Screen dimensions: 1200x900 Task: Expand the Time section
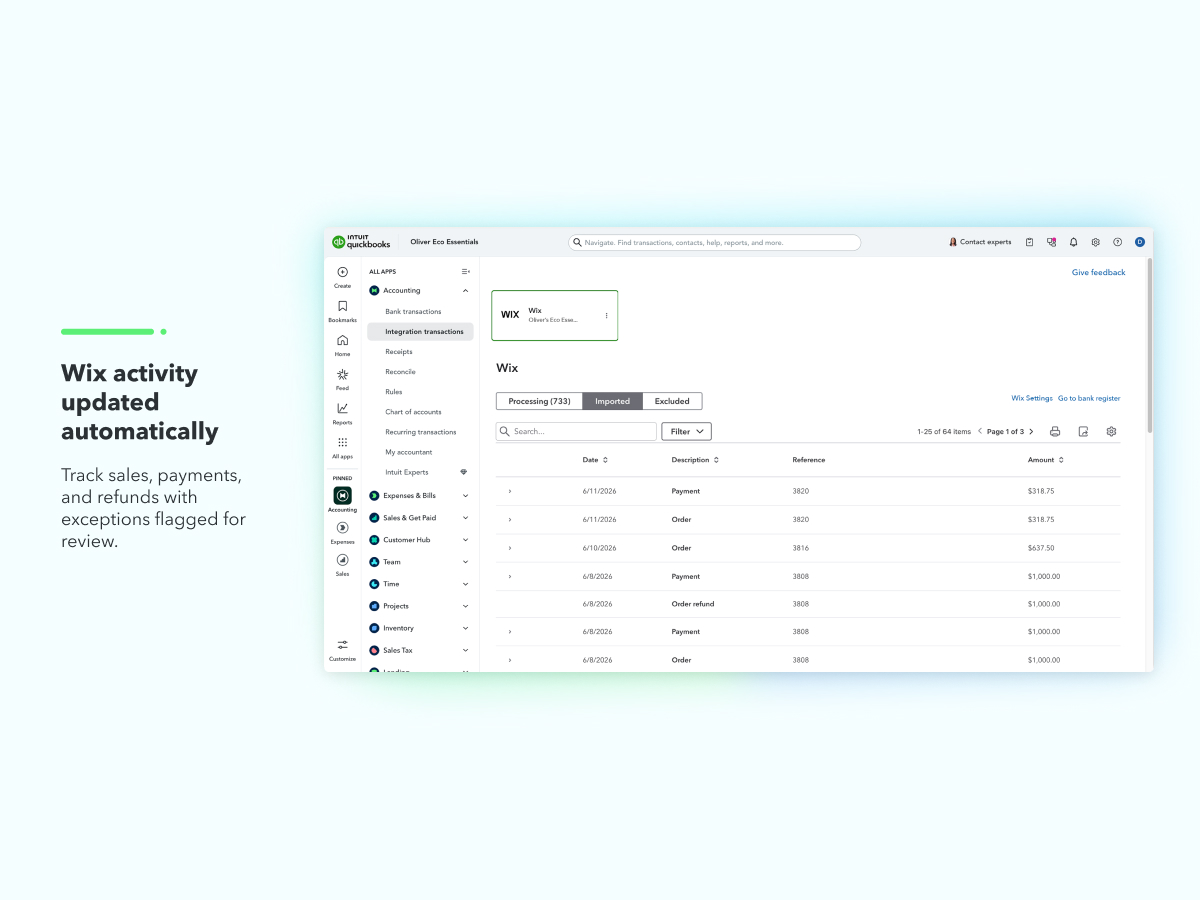point(466,584)
